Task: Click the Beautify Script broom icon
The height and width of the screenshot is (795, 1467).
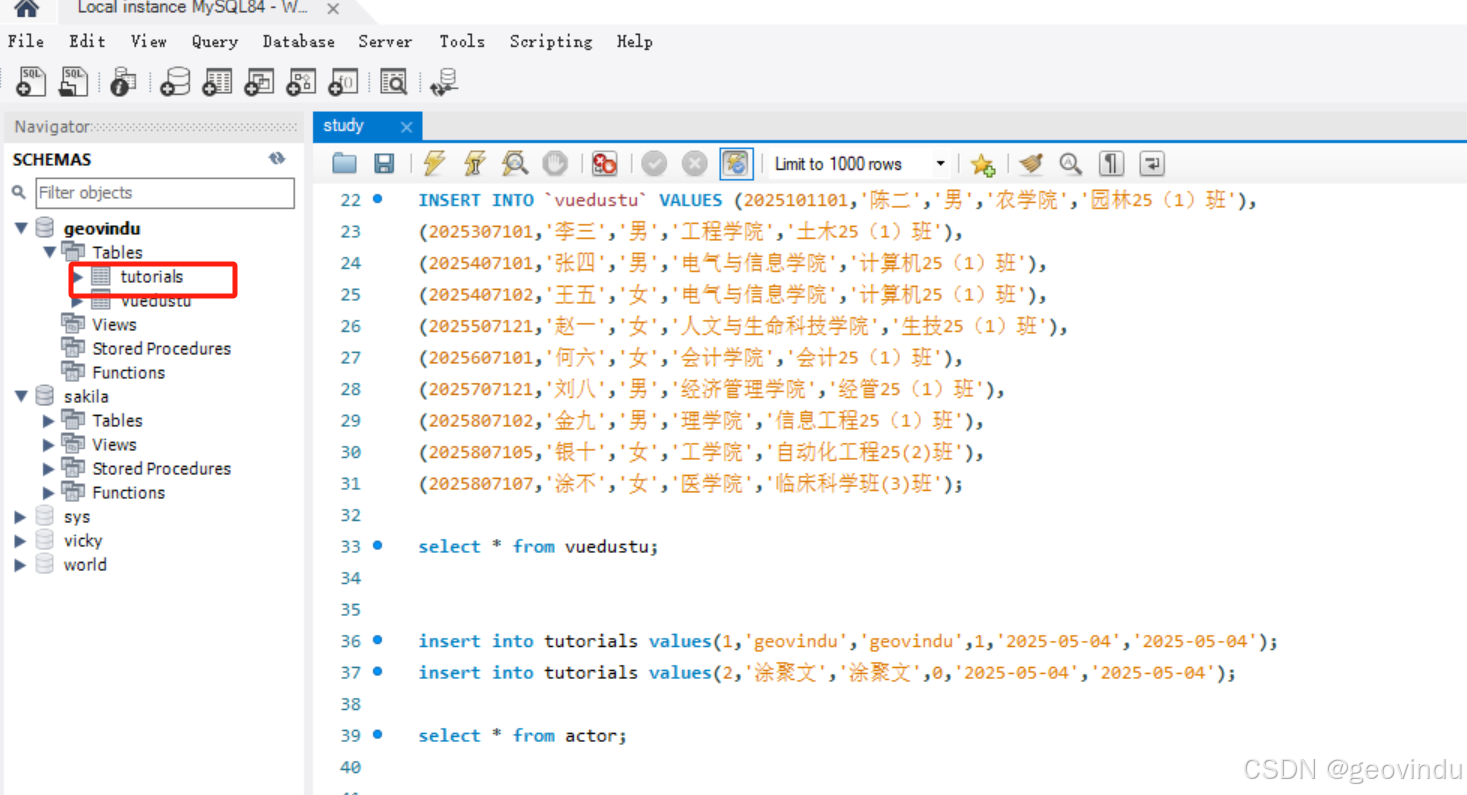Action: click(x=1029, y=163)
